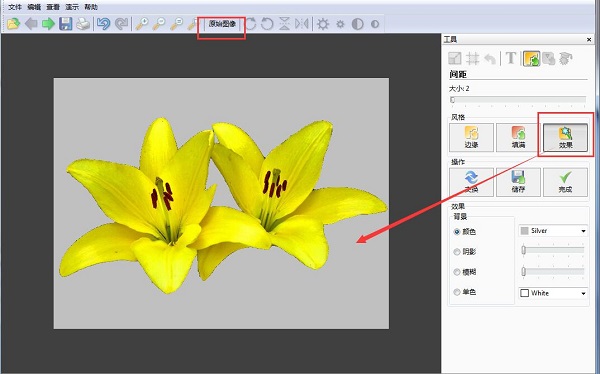Image resolution: width=600 pixels, height=374 pixels.
Task: Choose the 边缘 style button
Action: (x=471, y=137)
